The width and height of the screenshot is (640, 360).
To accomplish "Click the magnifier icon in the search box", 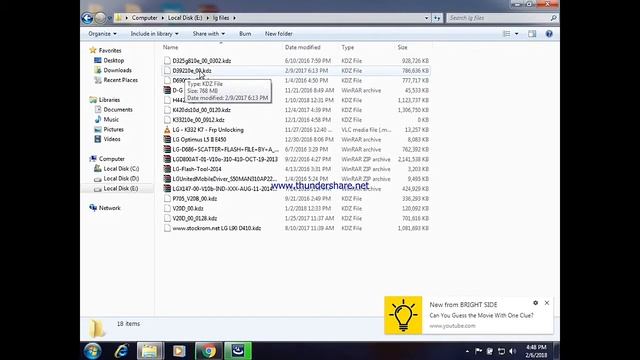I will click(x=553, y=18).
